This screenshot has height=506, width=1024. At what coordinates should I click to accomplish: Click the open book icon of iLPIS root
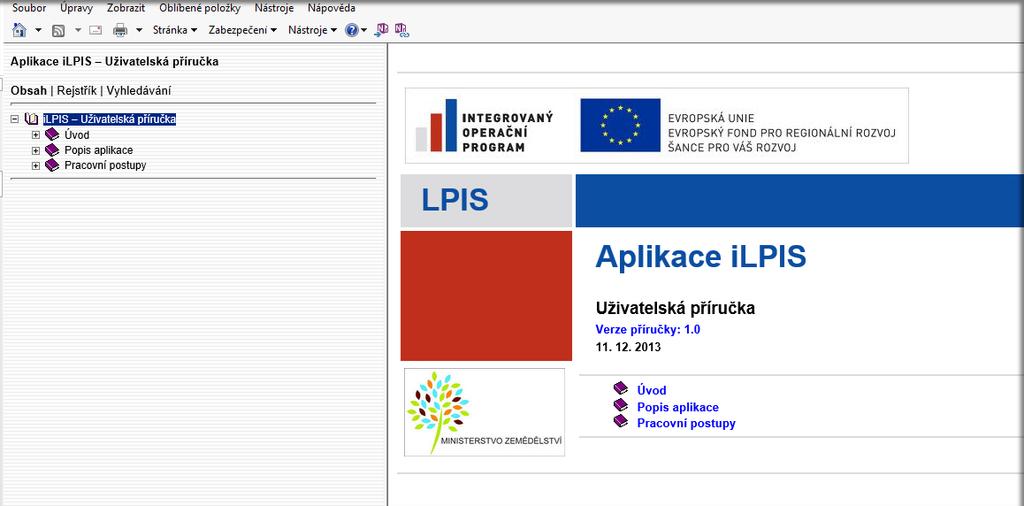[31, 119]
